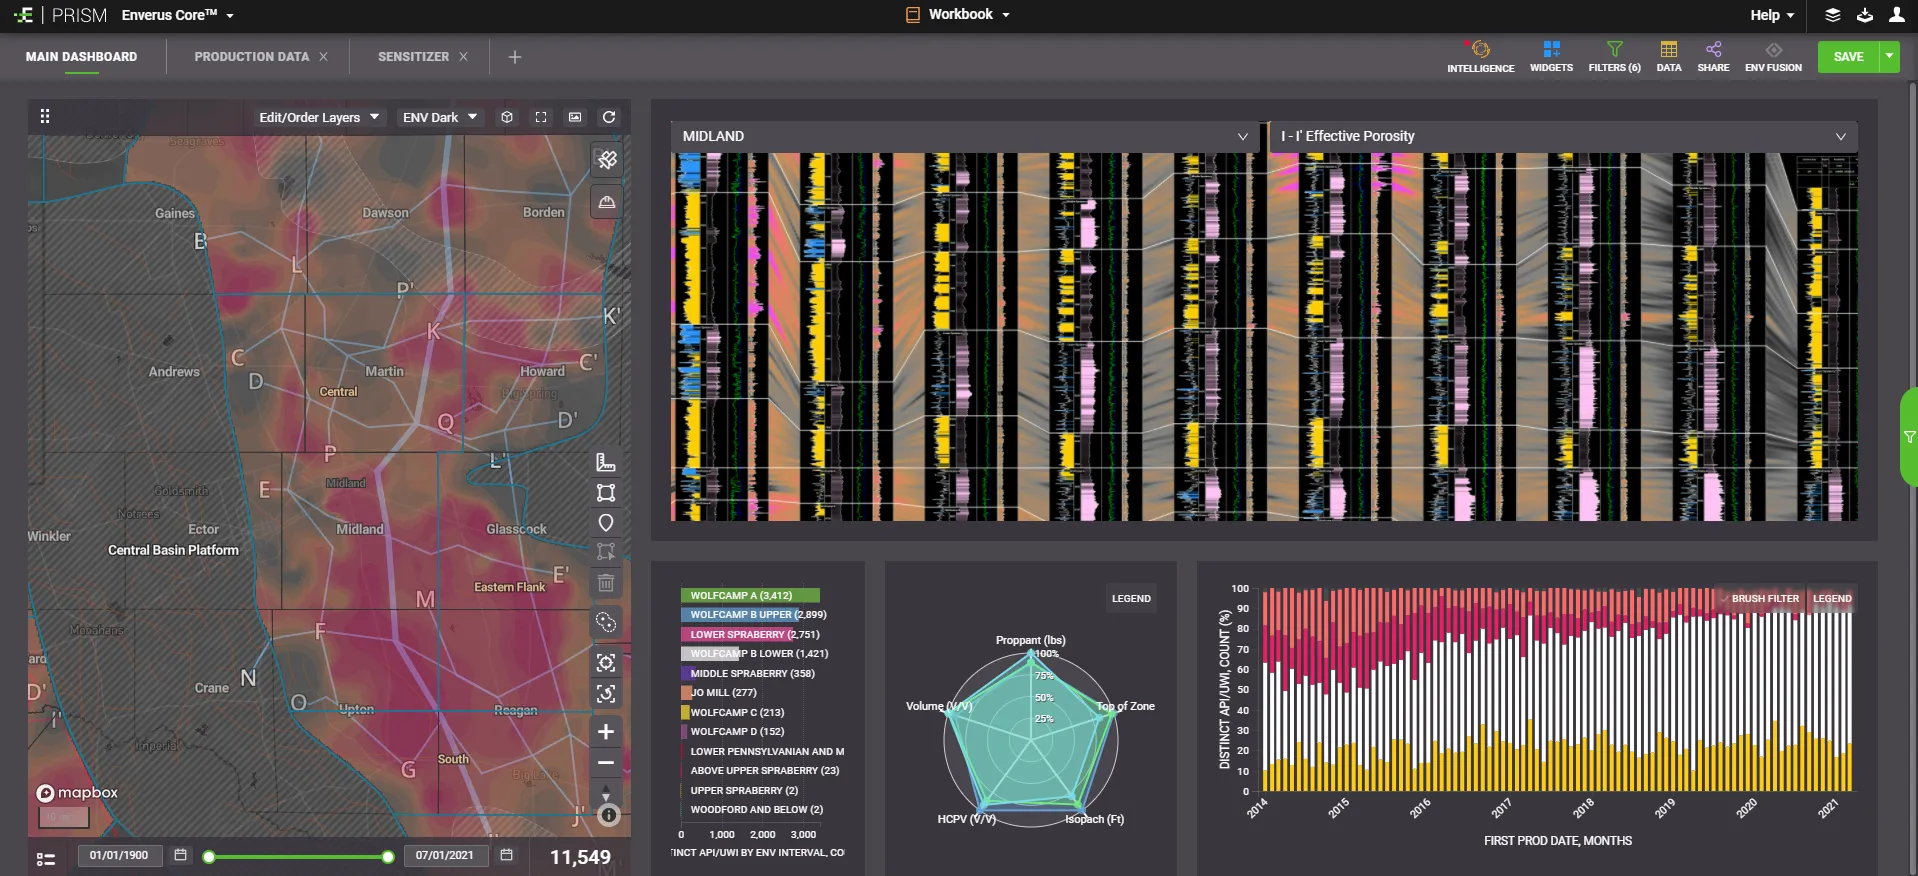This screenshot has width=1918, height=876.
Task: Open the Filters (6) panel
Action: [x=1614, y=57]
